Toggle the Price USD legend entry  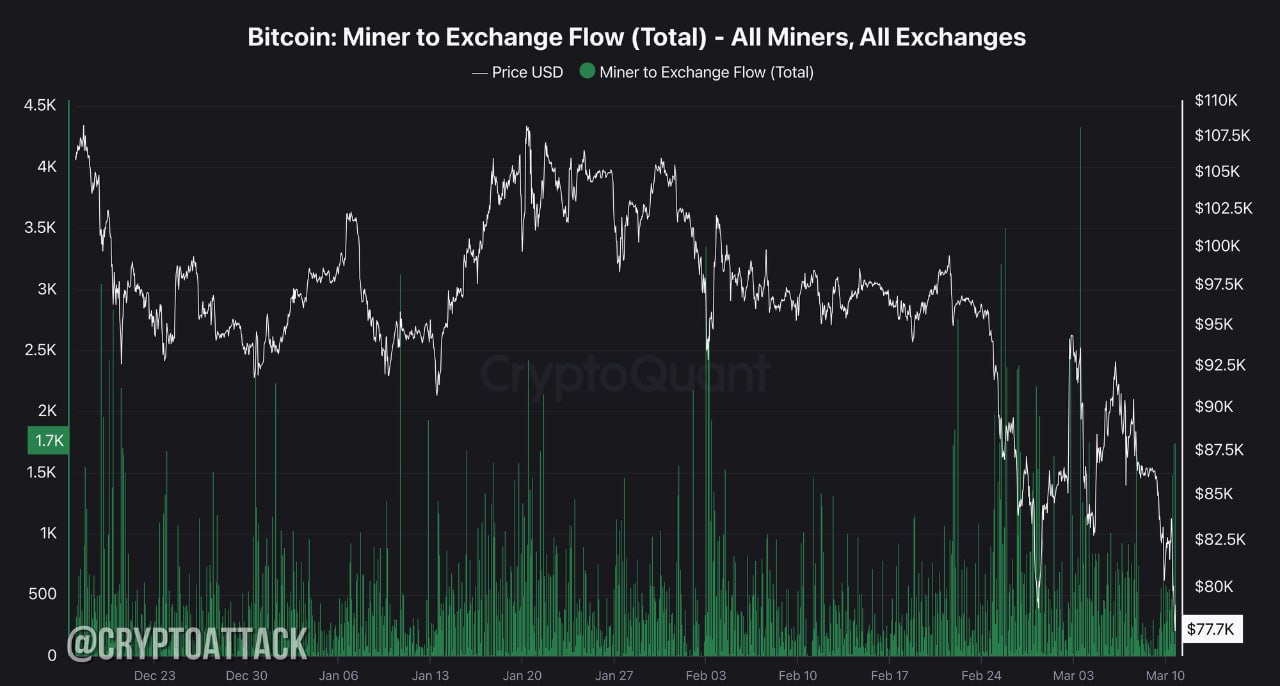[x=517, y=72]
